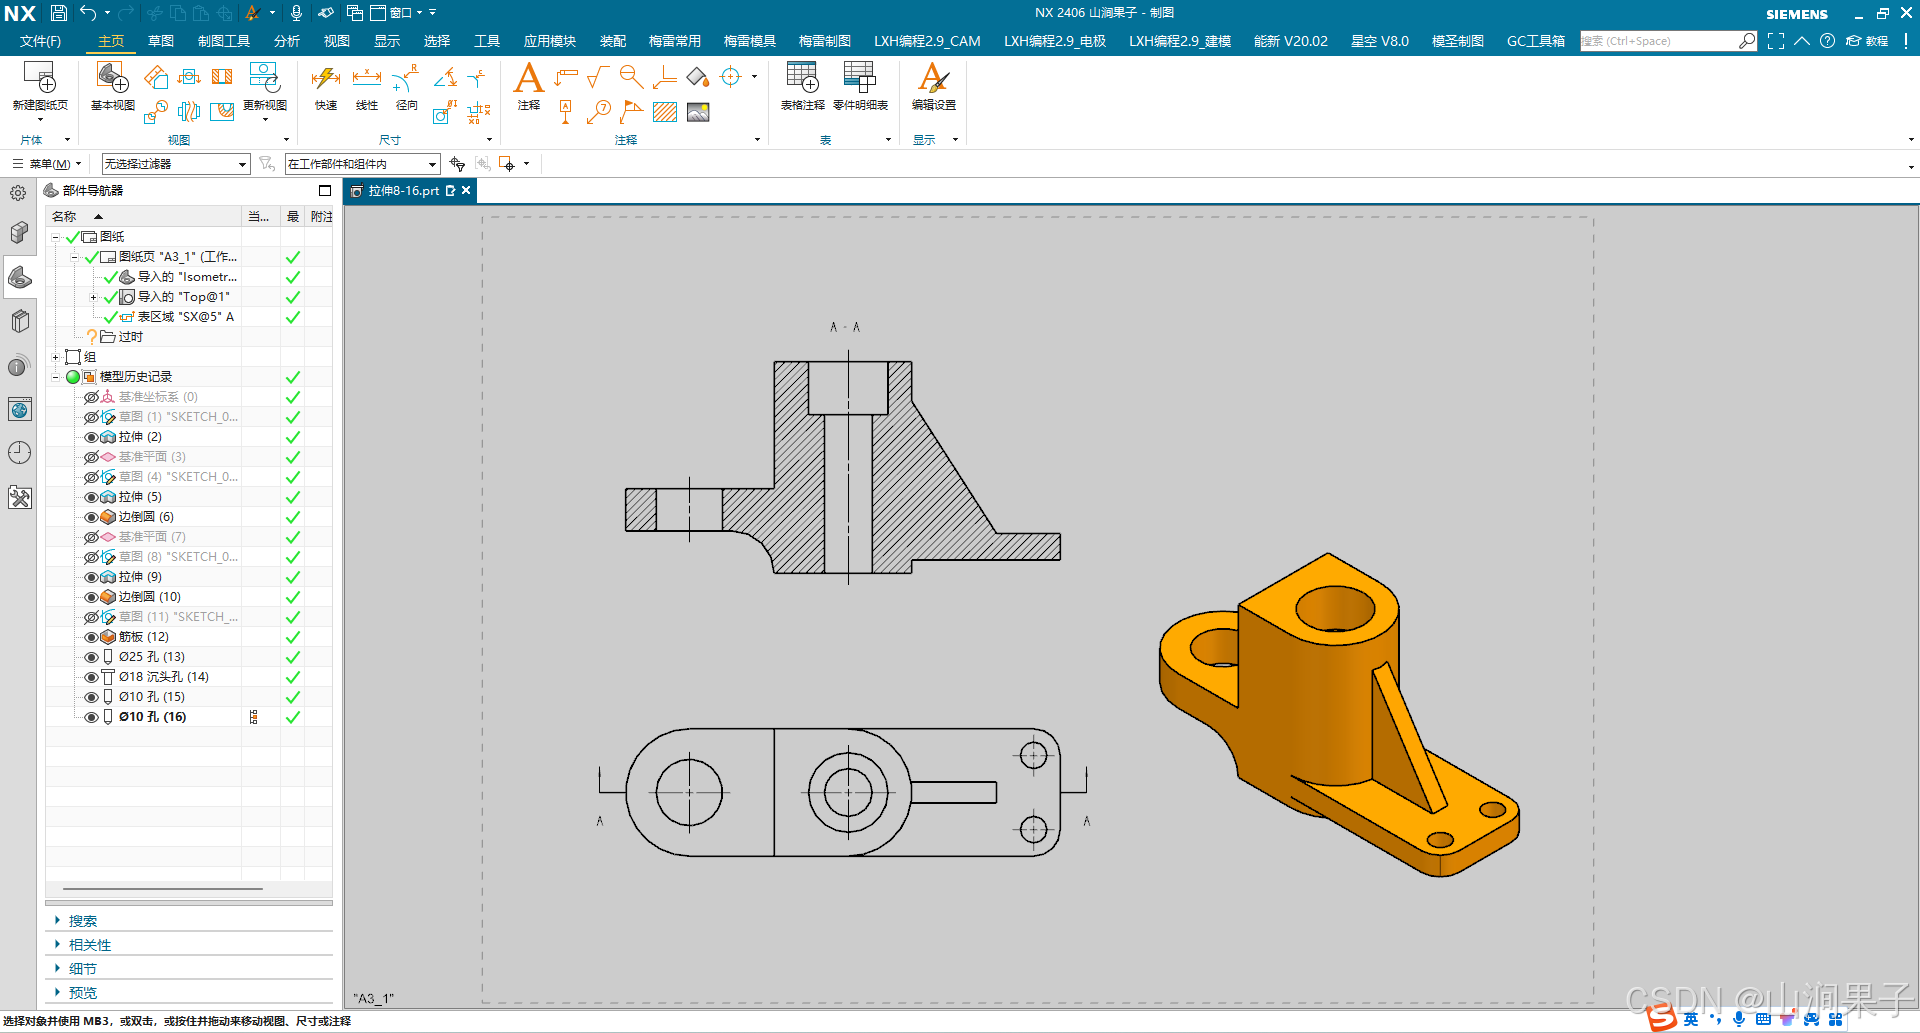The width and height of the screenshot is (1920, 1033).
Task: Select the Rapid dimension (快速) tool
Action: pyautogui.click(x=326, y=78)
